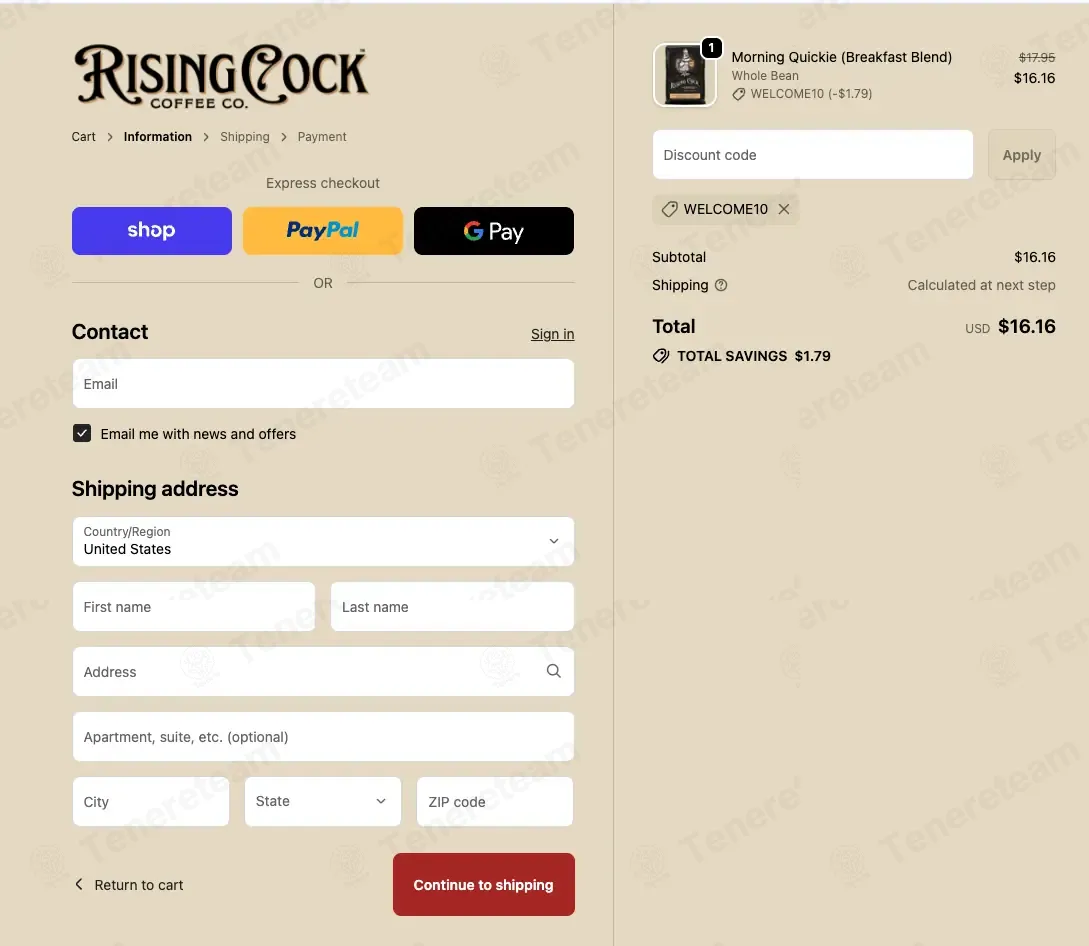
Task: Choose PayPal express checkout
Action: 322,231
